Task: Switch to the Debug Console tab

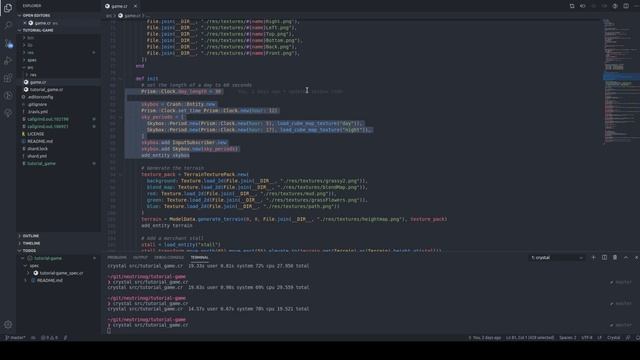Action: pos(169,258)
